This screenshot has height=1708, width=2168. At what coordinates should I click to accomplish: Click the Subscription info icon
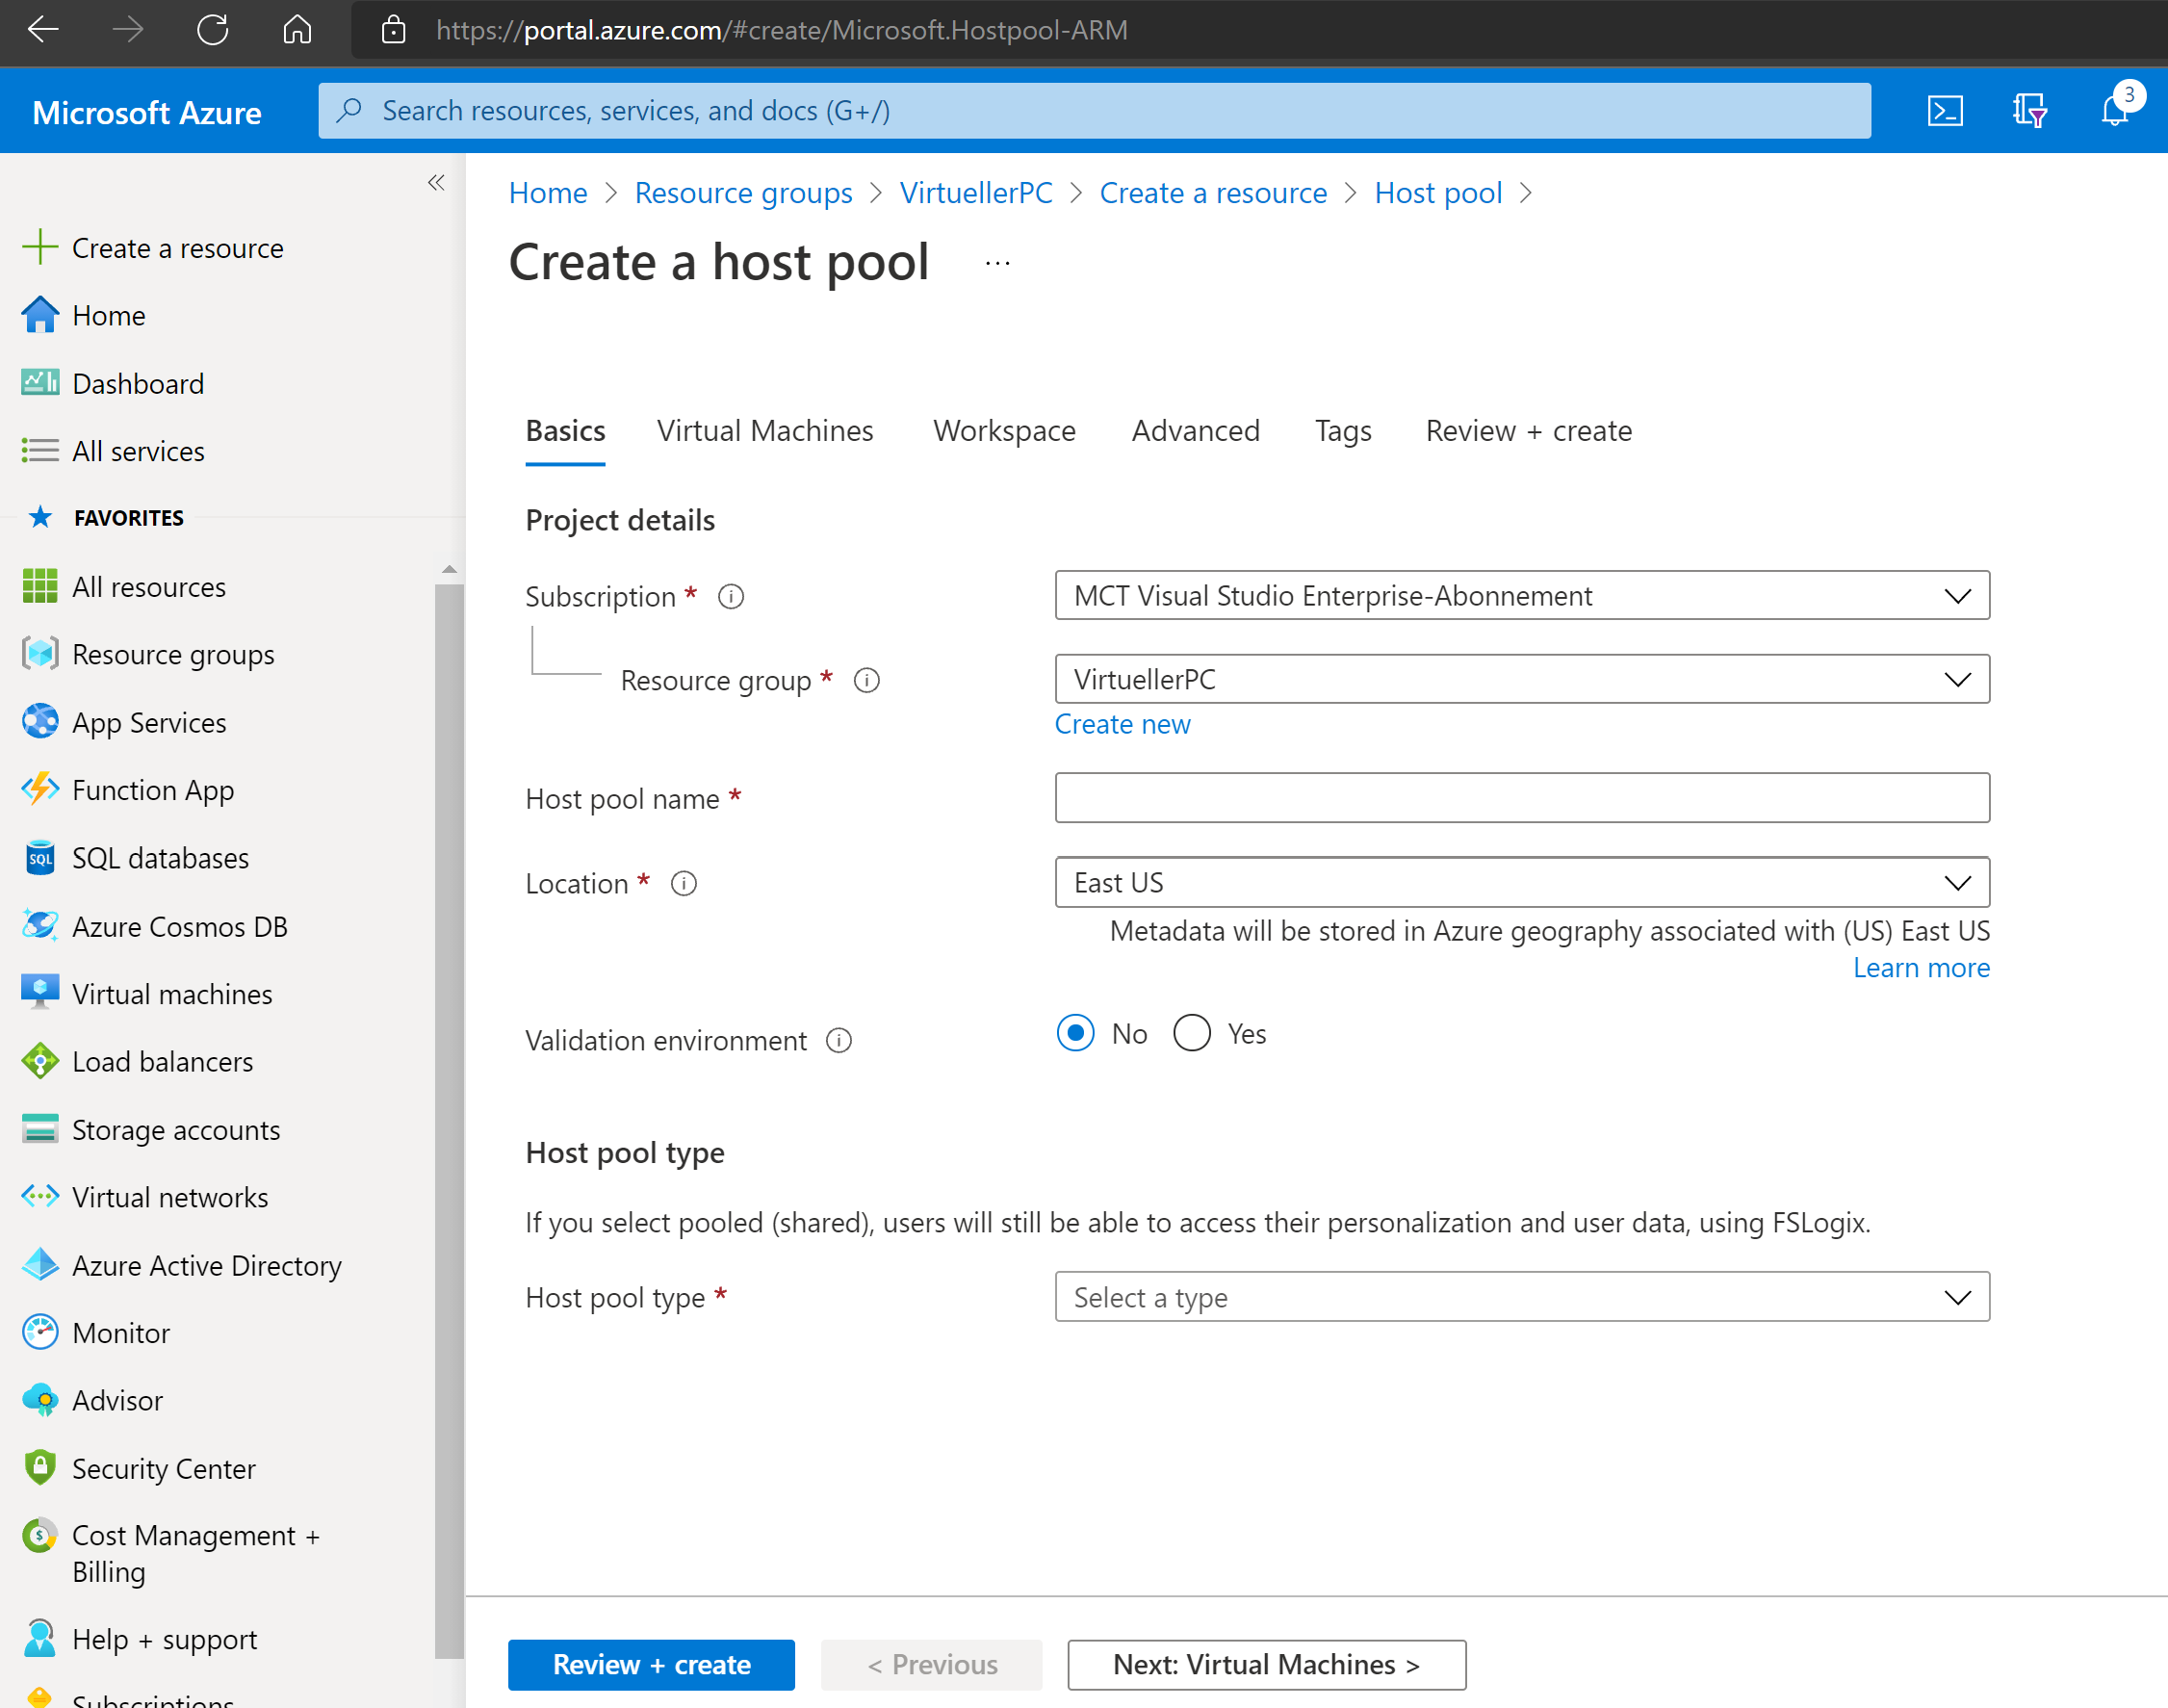(731, 597)
